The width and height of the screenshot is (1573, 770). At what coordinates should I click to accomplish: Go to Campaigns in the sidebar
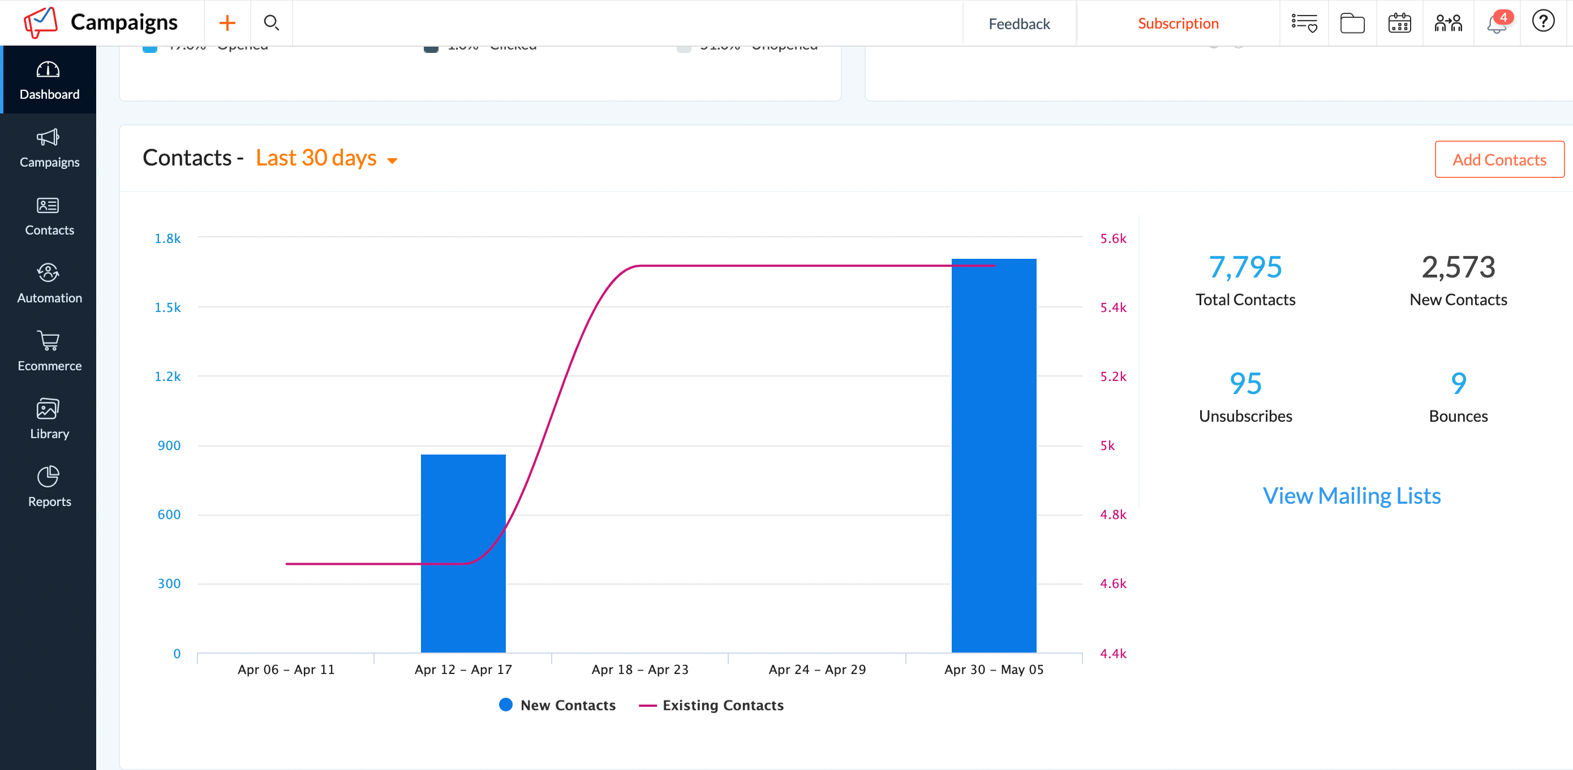(49, 148)
